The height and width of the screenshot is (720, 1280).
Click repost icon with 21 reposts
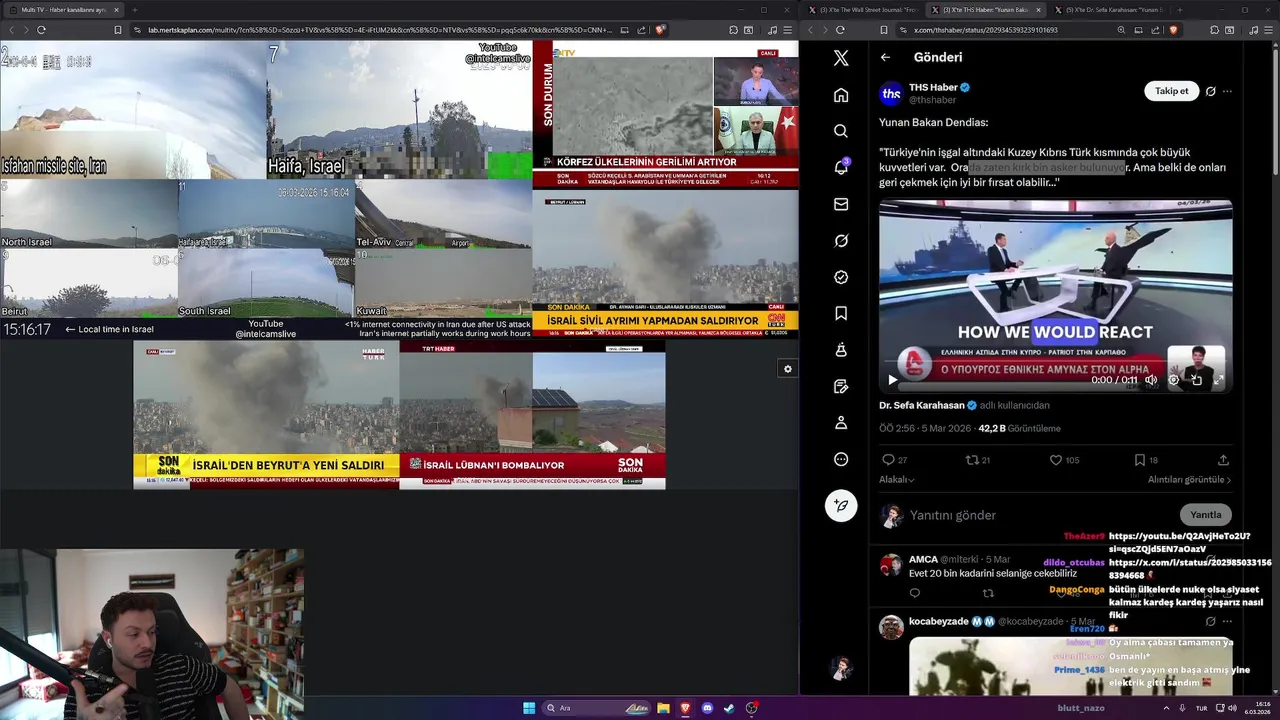[971, 460]
